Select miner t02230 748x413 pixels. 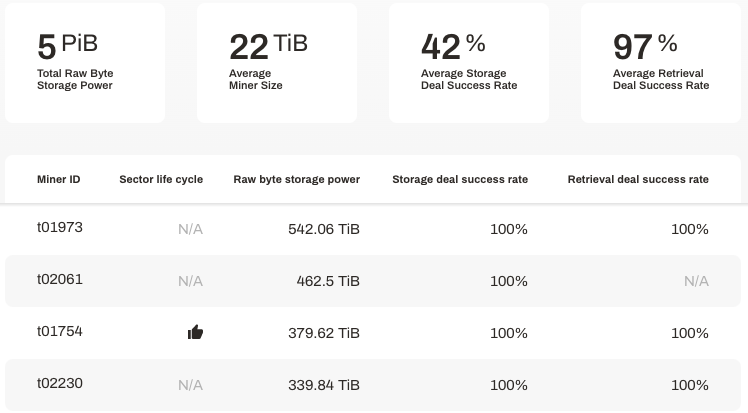point(60,384)
